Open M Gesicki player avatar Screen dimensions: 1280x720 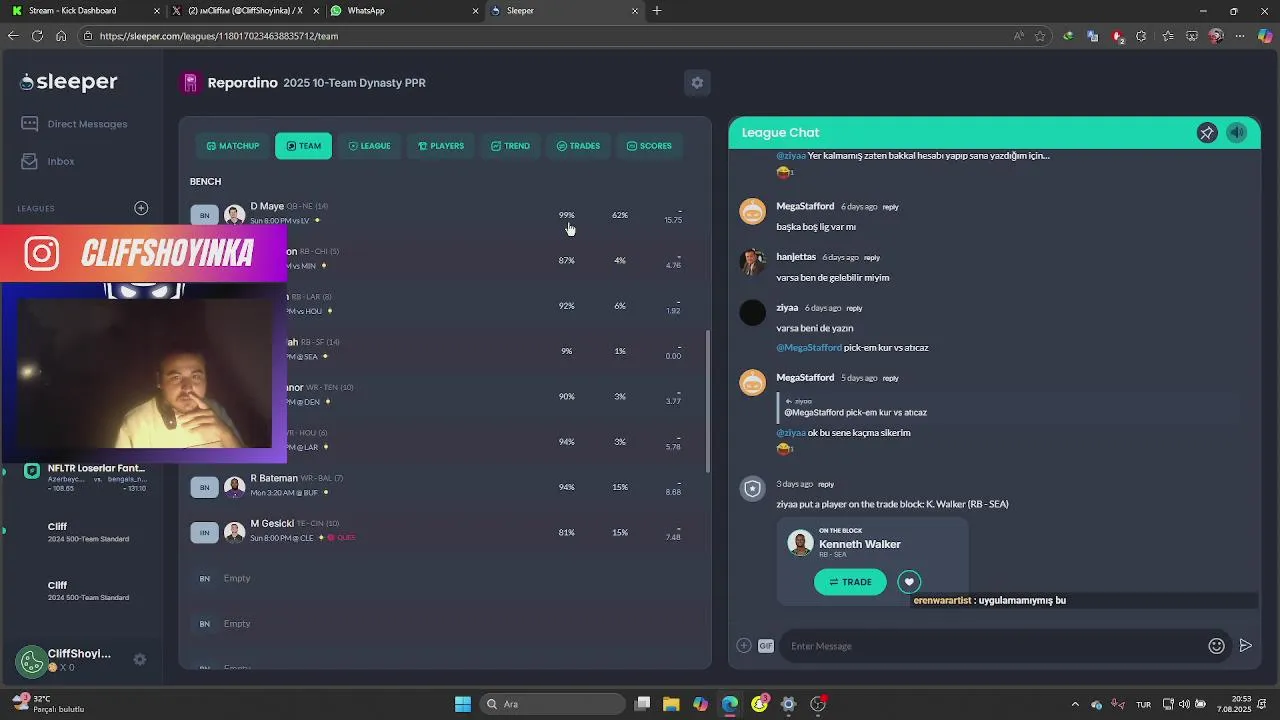235,533
